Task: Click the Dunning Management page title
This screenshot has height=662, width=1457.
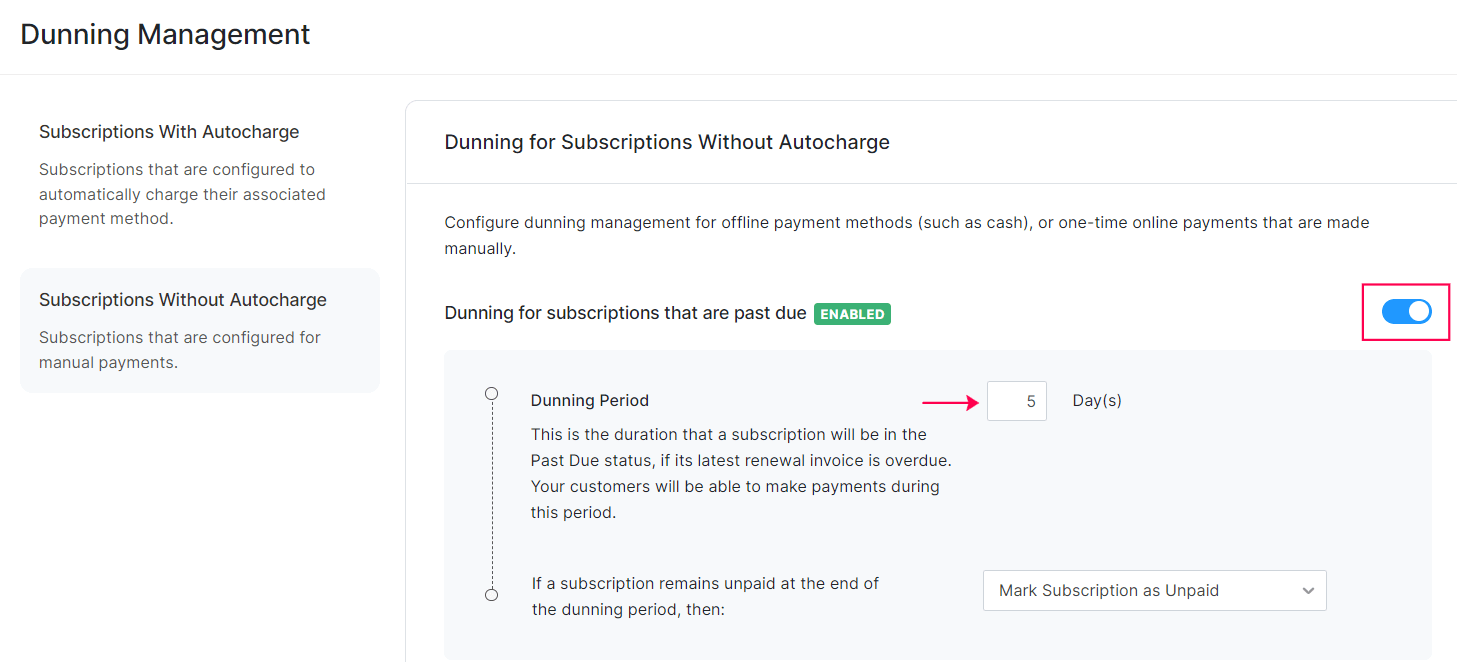Action: tap(164, 33)
